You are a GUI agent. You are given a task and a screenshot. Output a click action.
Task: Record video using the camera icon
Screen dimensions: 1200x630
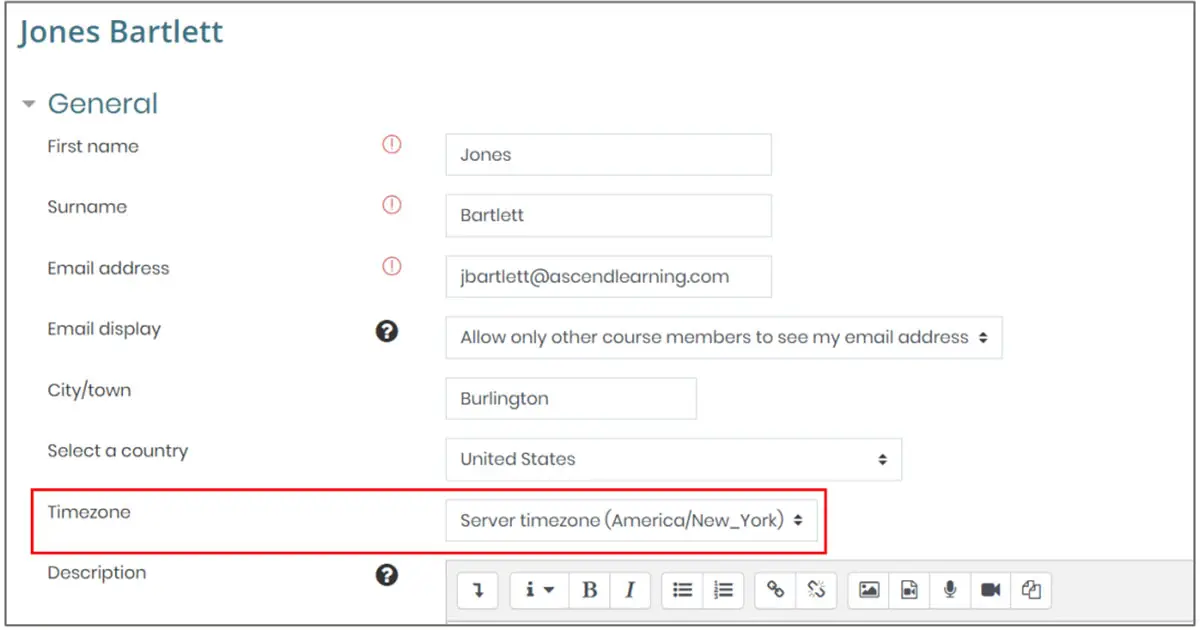coord(991,590)
